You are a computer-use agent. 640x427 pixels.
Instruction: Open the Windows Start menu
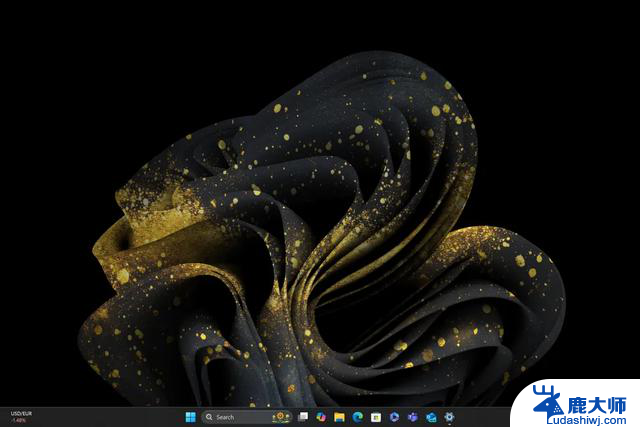[x=190, y=417]
